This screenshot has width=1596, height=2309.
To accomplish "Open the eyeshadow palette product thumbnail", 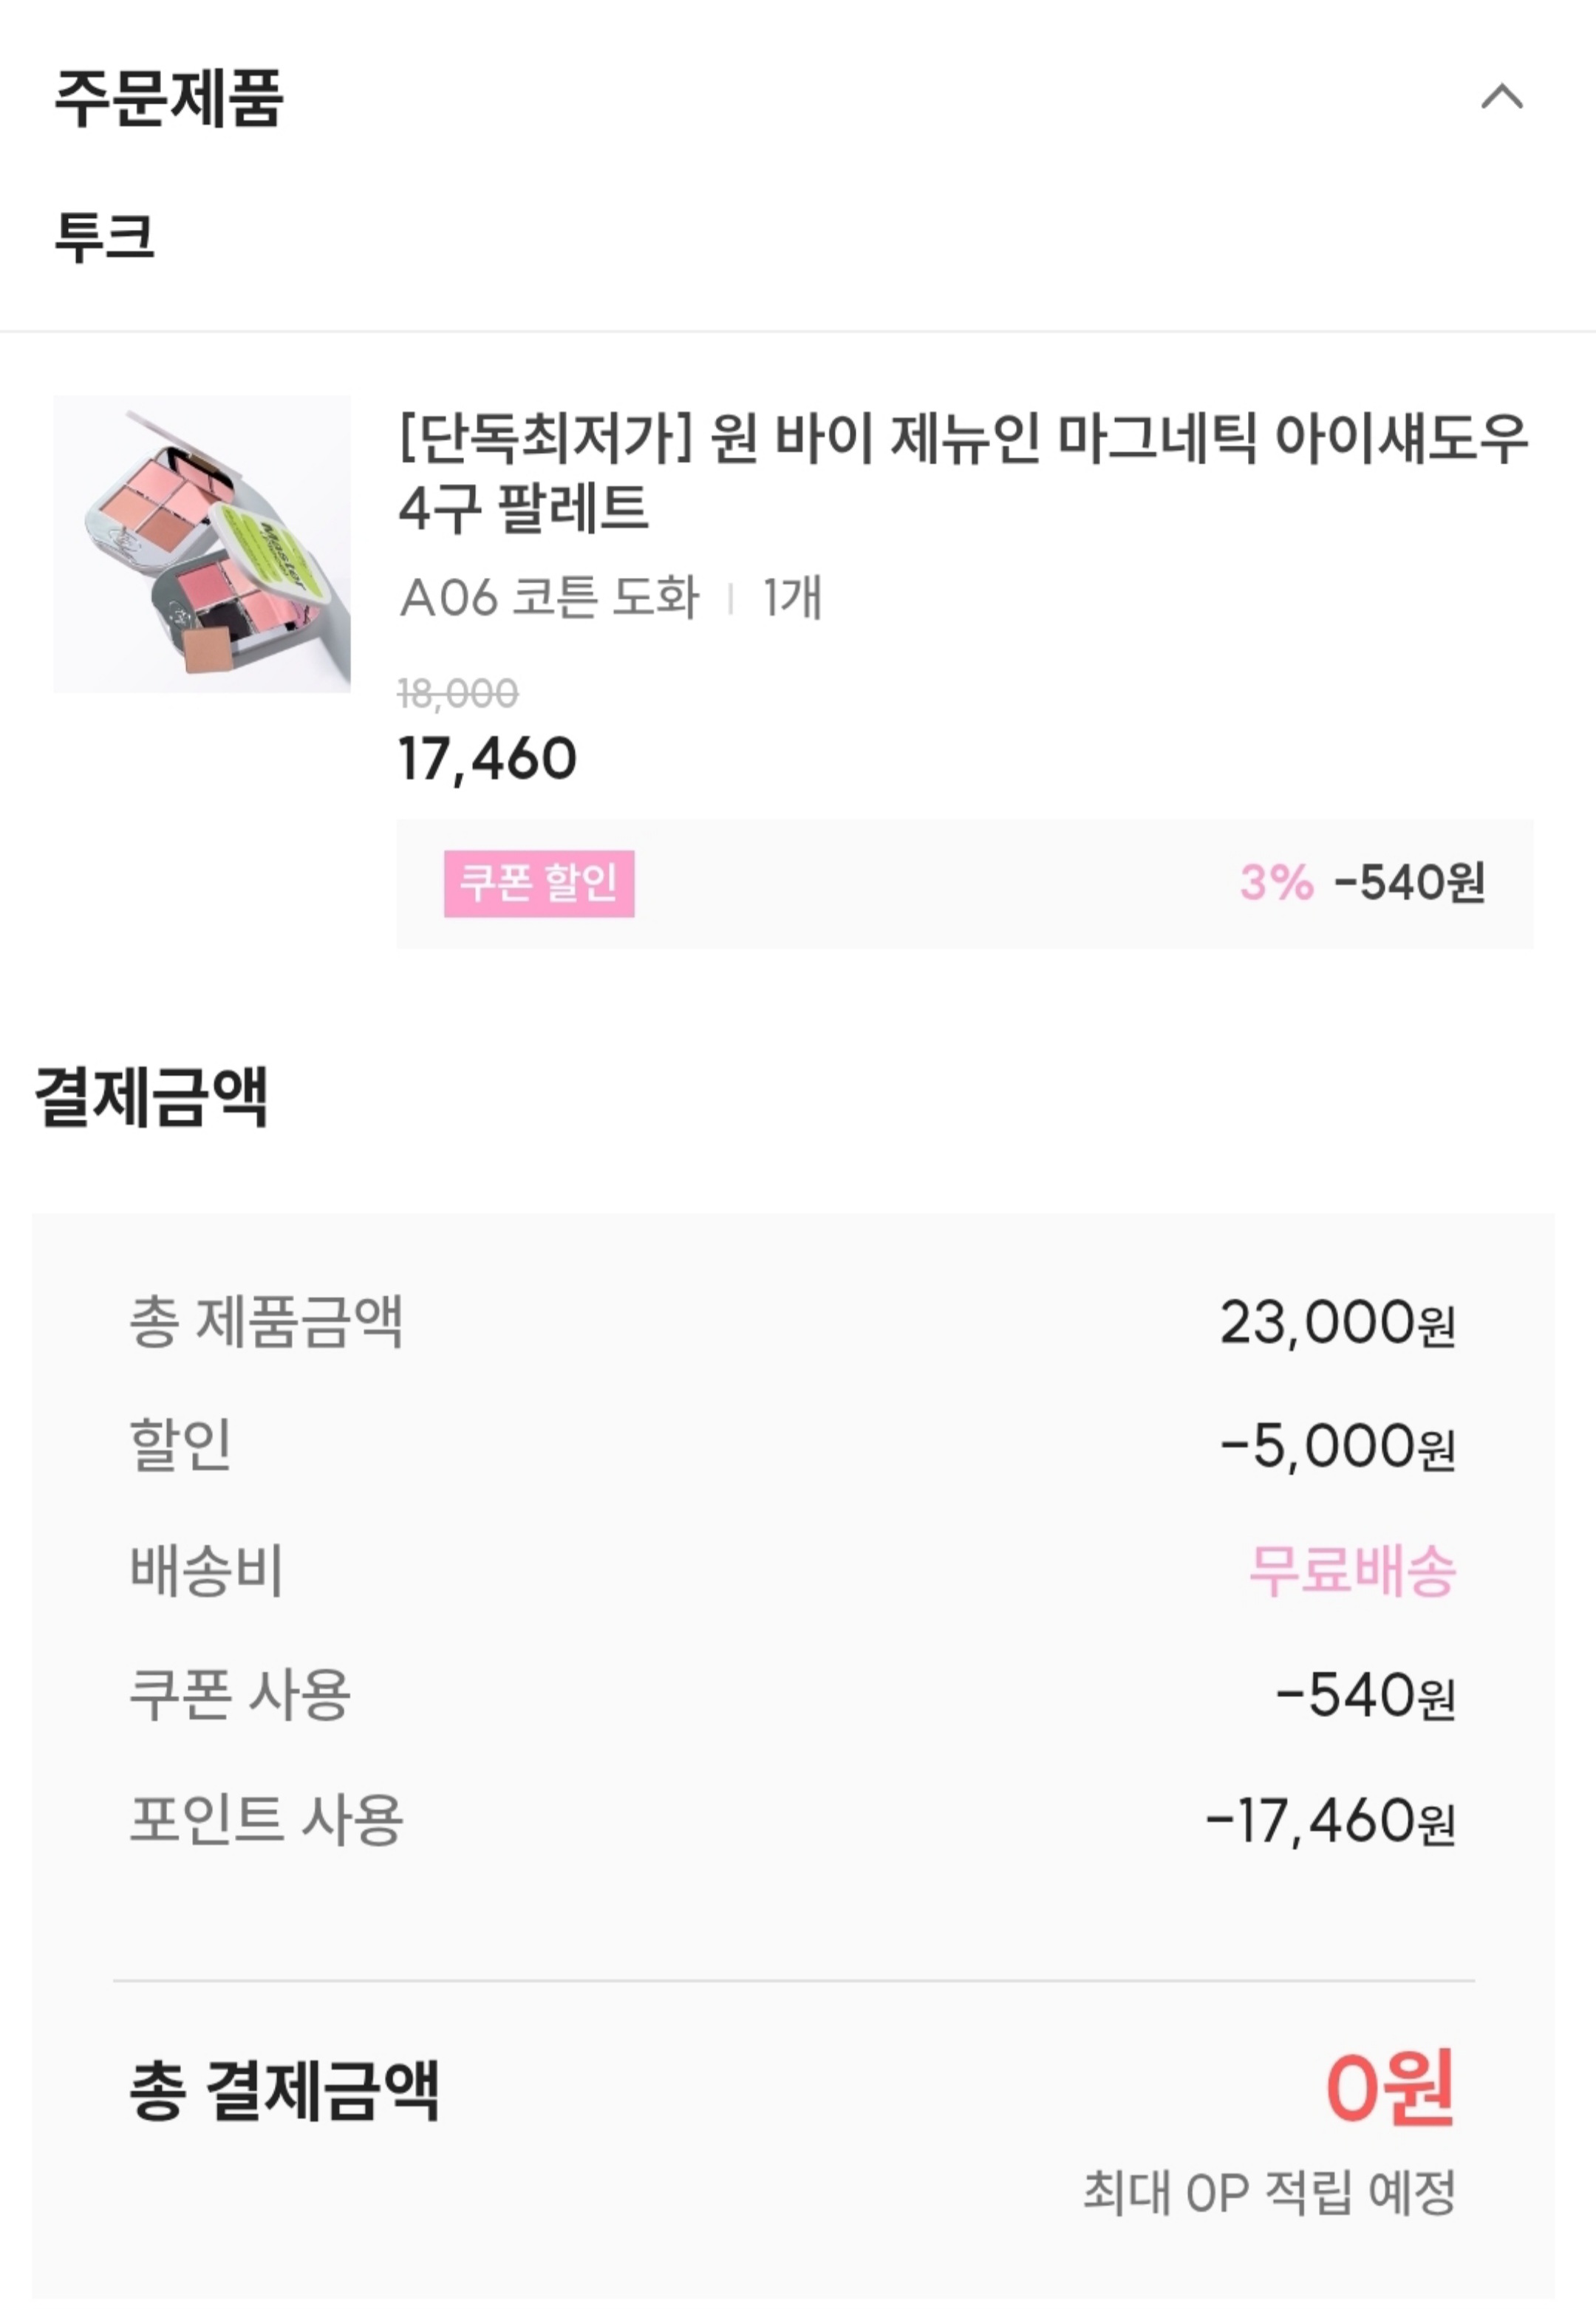I will 202,544.
